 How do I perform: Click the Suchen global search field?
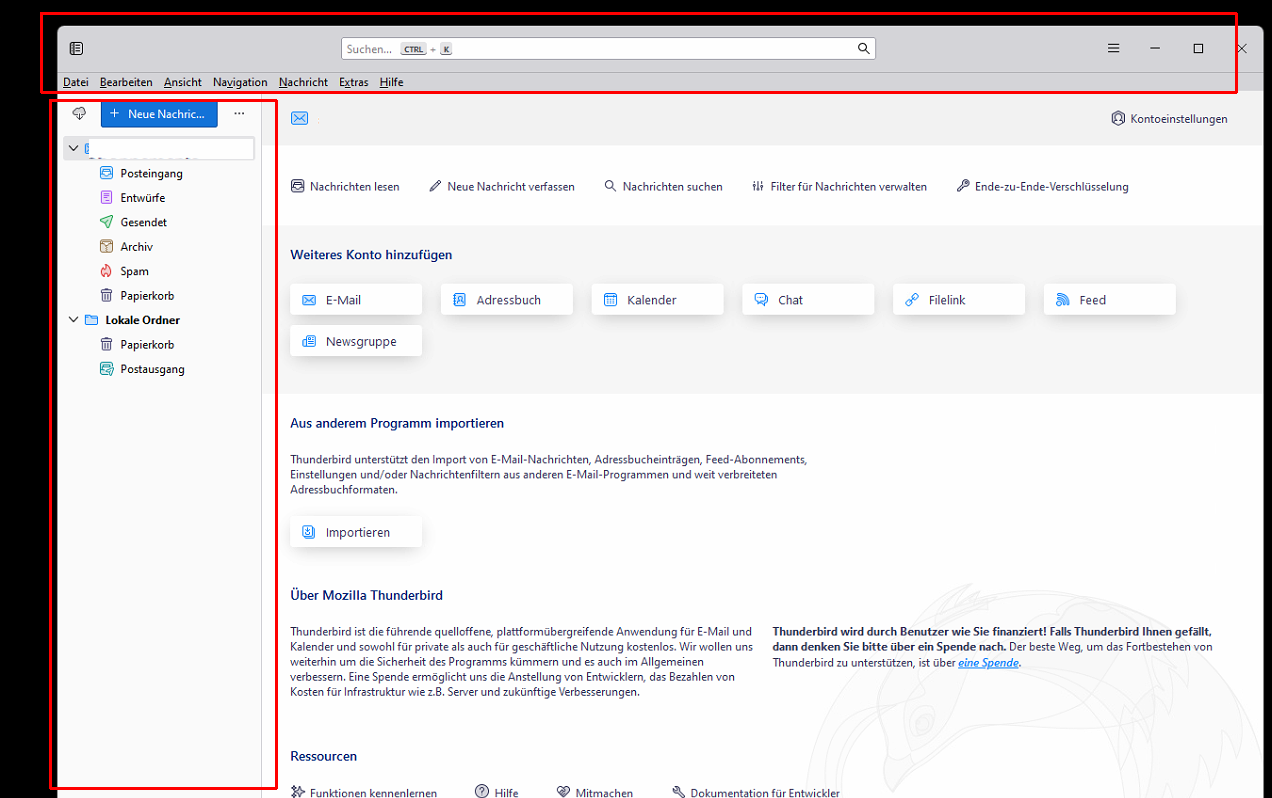[608, 48]
